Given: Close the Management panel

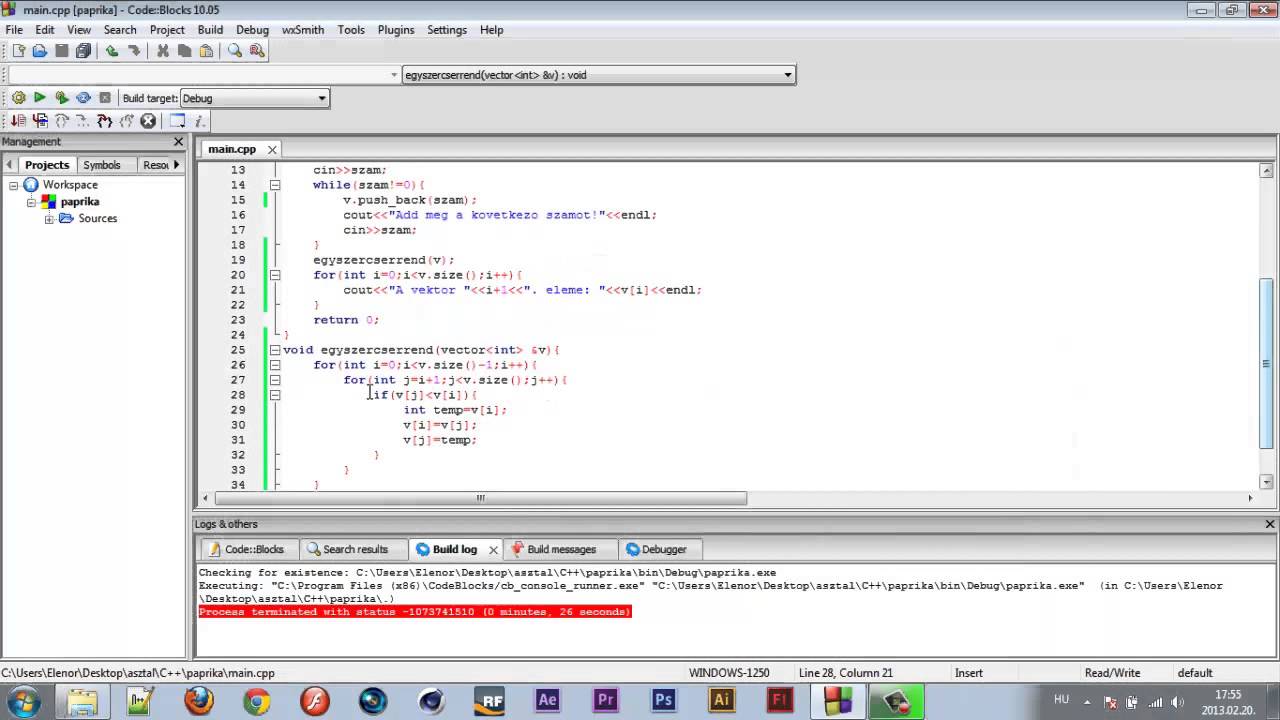Looking at the screenshot, I should [x=179, y=142].
